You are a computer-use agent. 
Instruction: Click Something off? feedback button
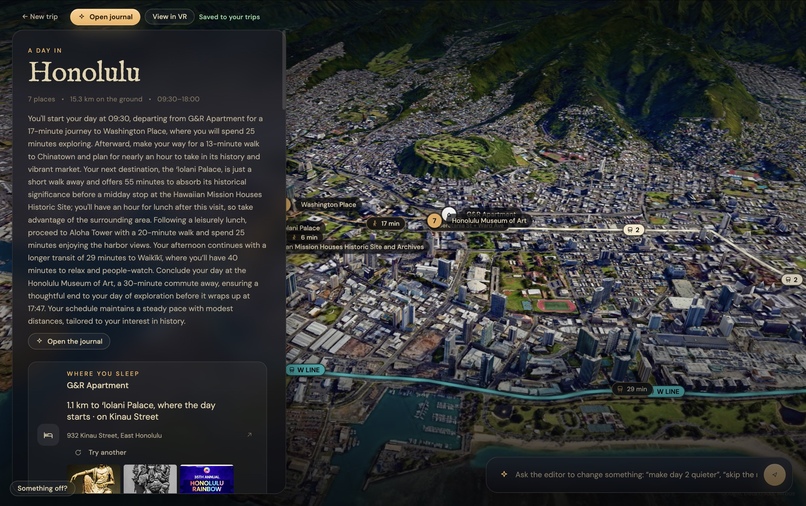(x=42, y=488)
